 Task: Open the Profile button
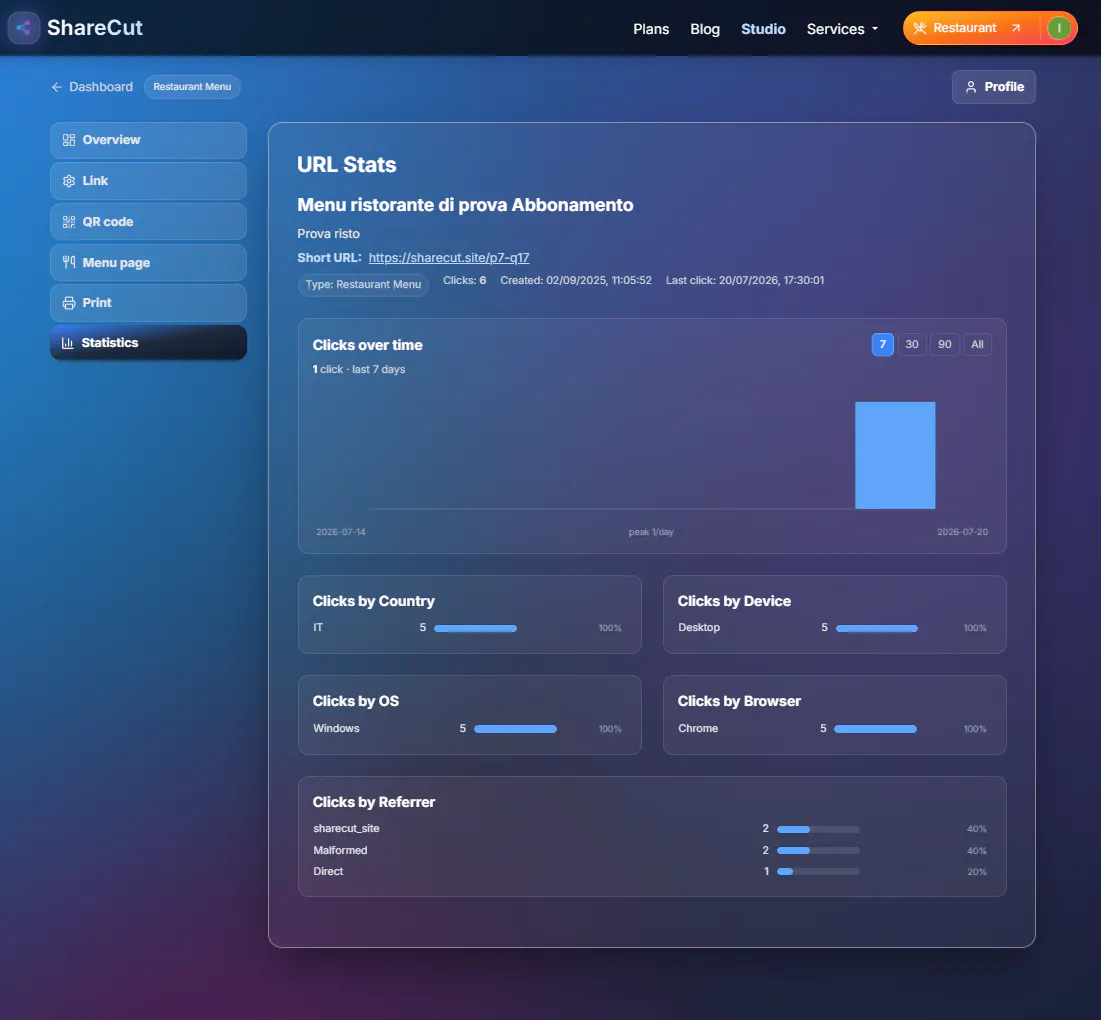point(994,87)
